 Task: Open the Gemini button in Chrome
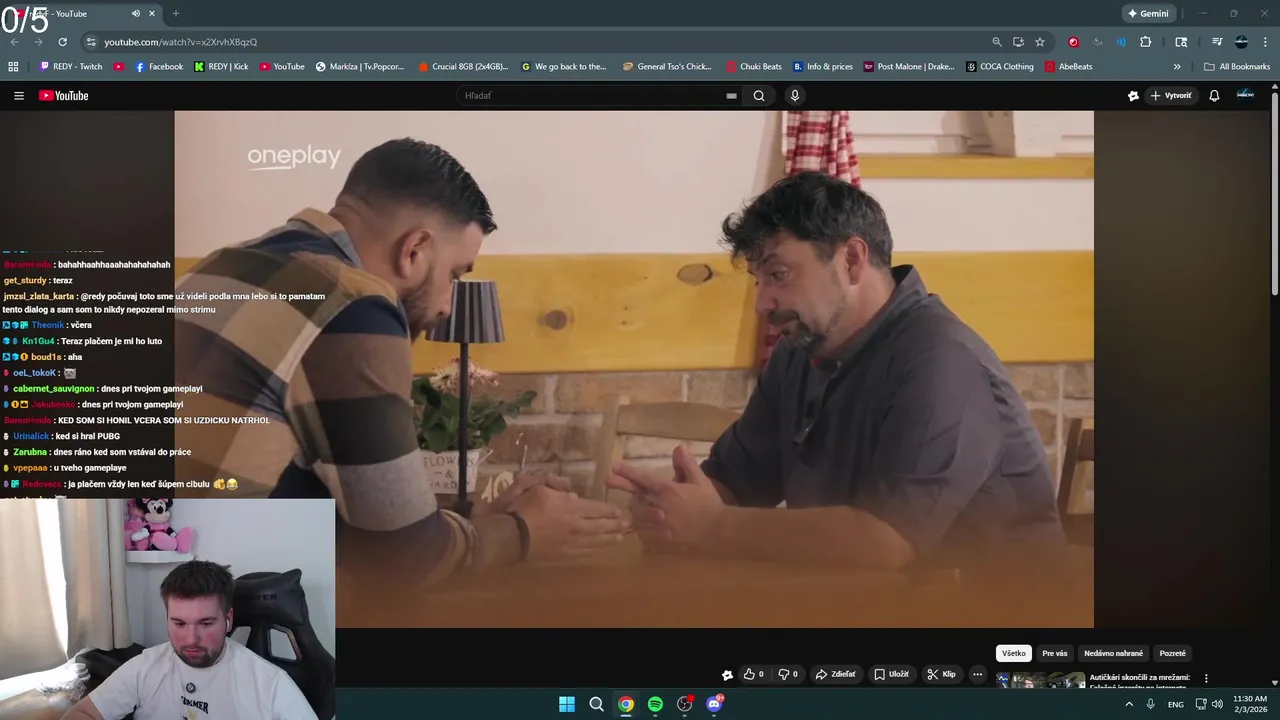point(1148,14)
